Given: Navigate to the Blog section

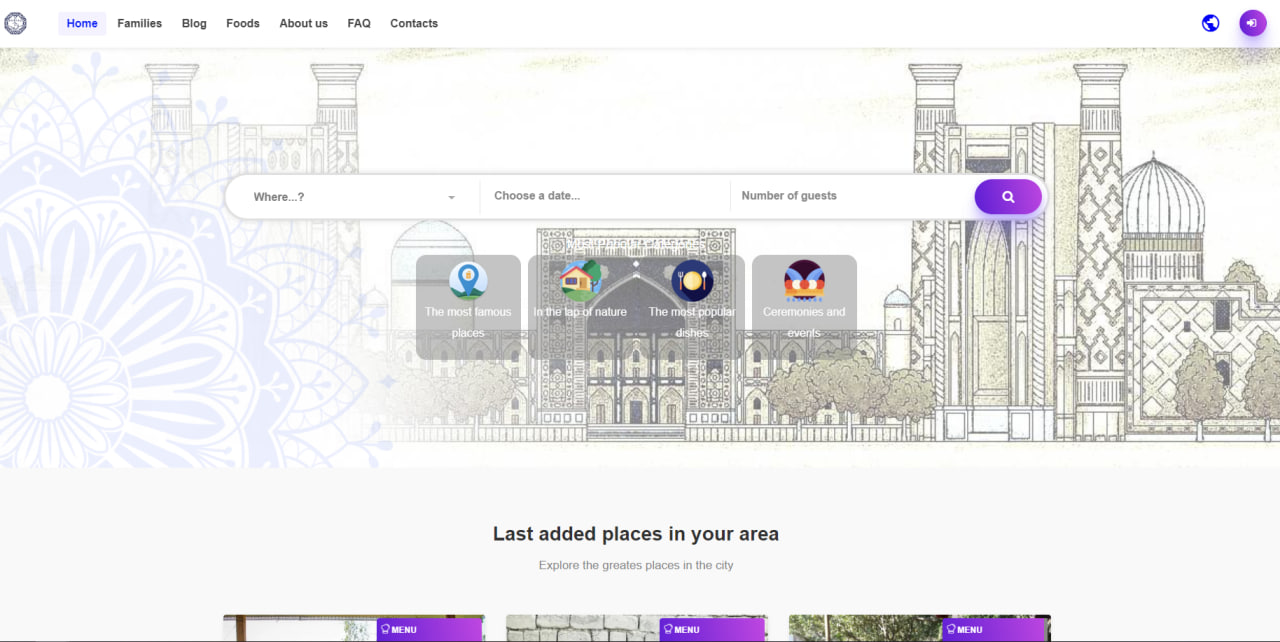Looking at the screenshot, I should (x=194, y=23).
